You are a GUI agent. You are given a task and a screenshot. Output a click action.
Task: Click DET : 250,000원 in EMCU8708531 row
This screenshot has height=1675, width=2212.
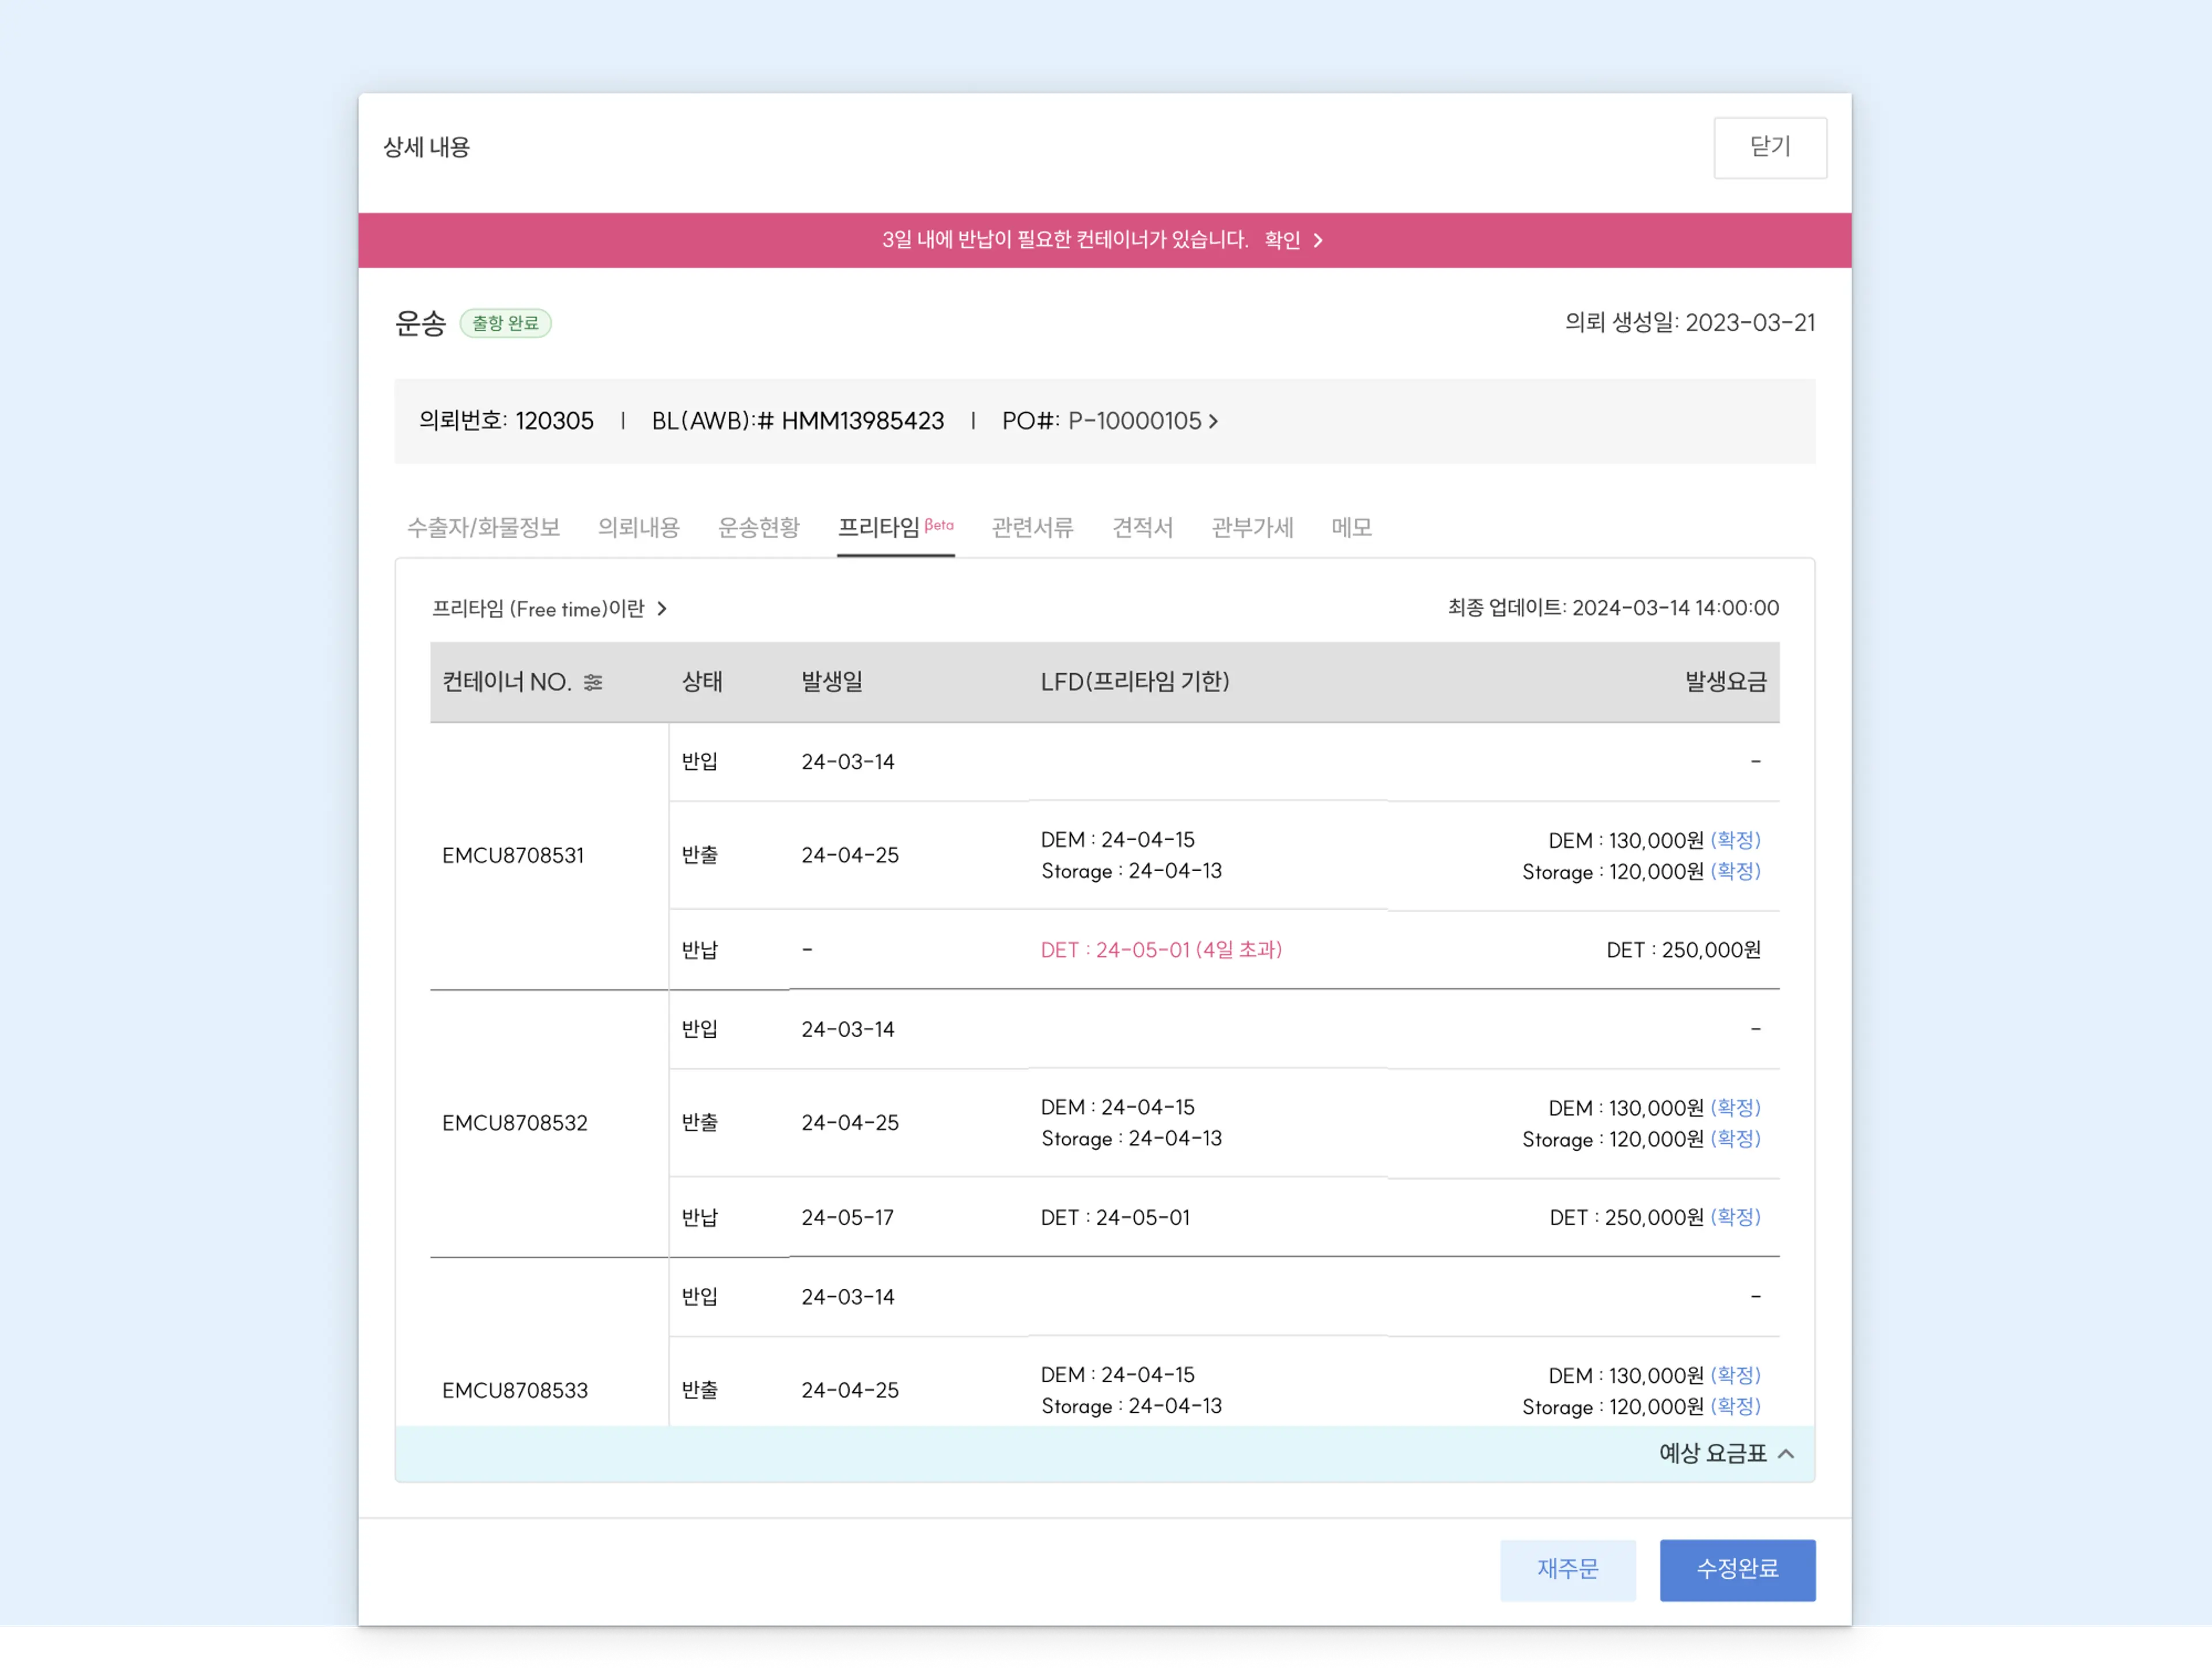1683,950
